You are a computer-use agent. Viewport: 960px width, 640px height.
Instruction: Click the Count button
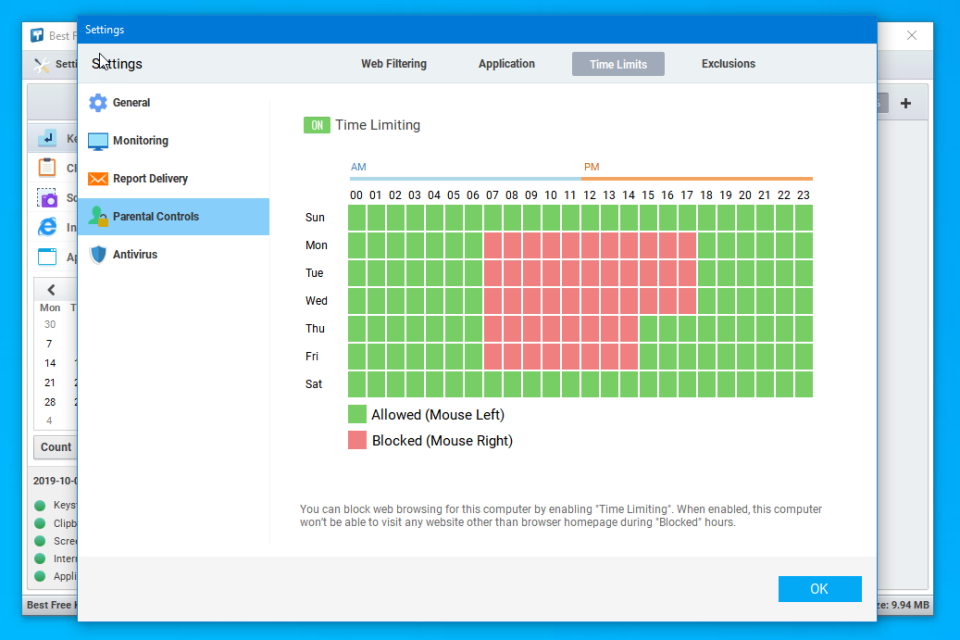[55, 447]
